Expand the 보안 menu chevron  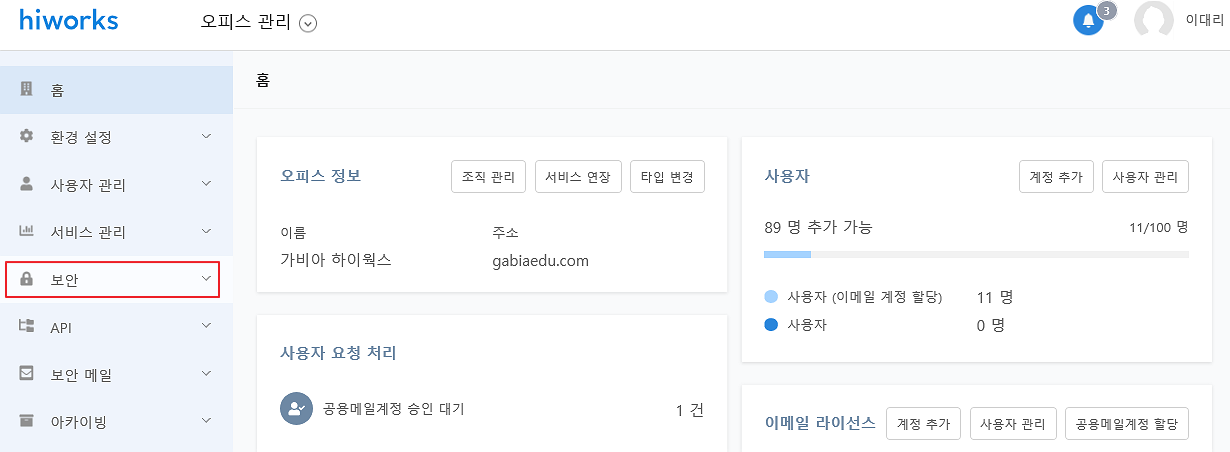pyautogui.click(x=206, y=279)
